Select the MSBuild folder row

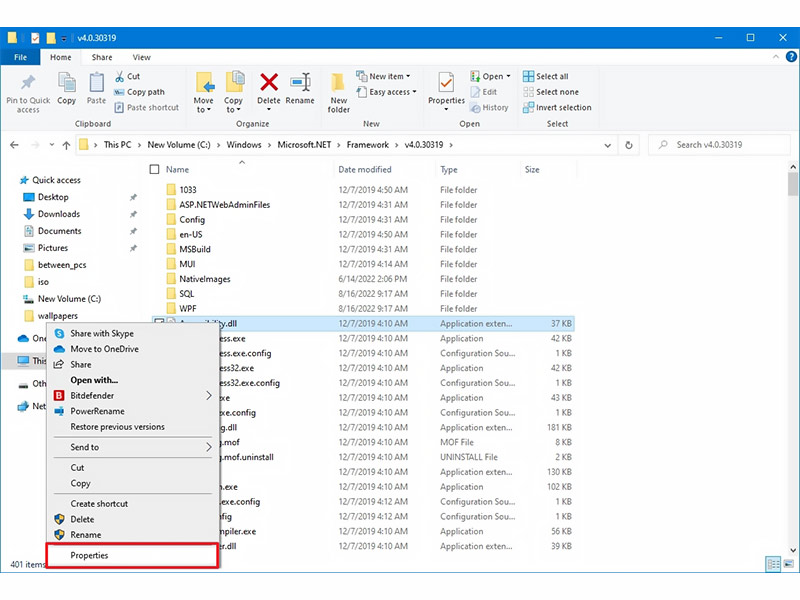194,249
